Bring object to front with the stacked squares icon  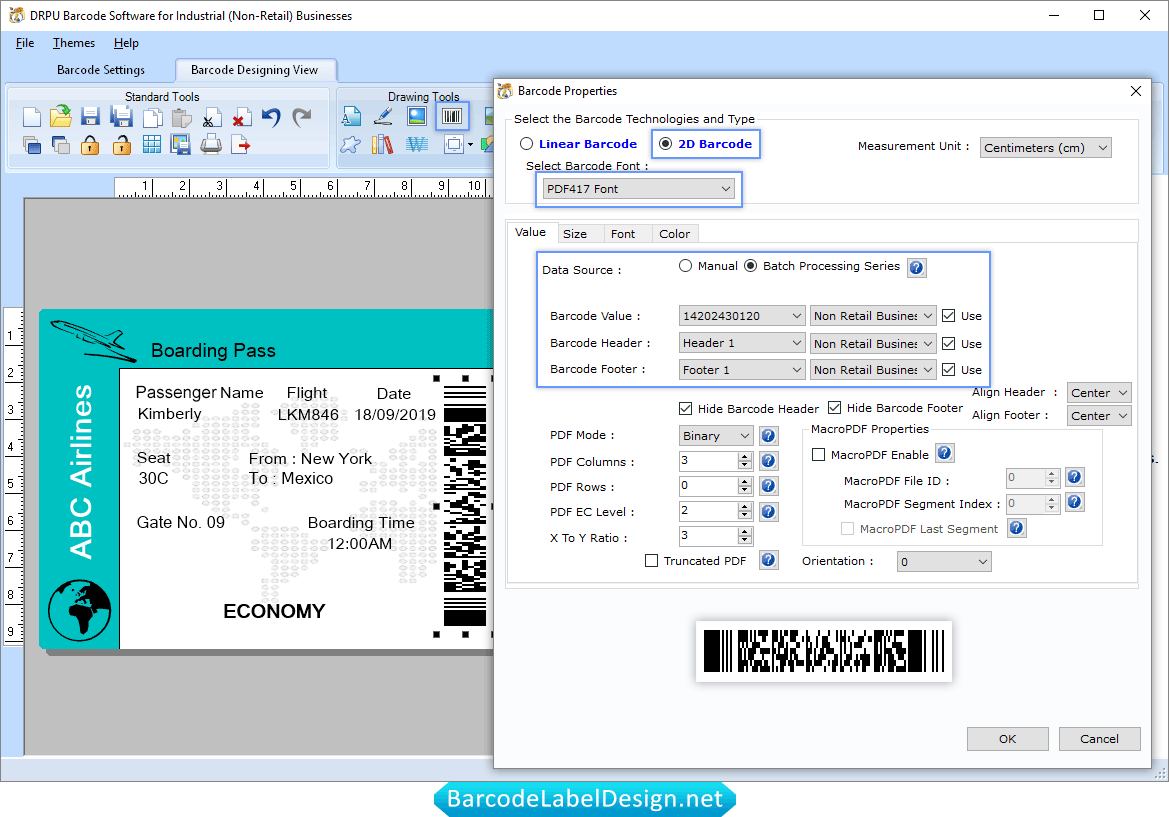[x=31, y=145]
